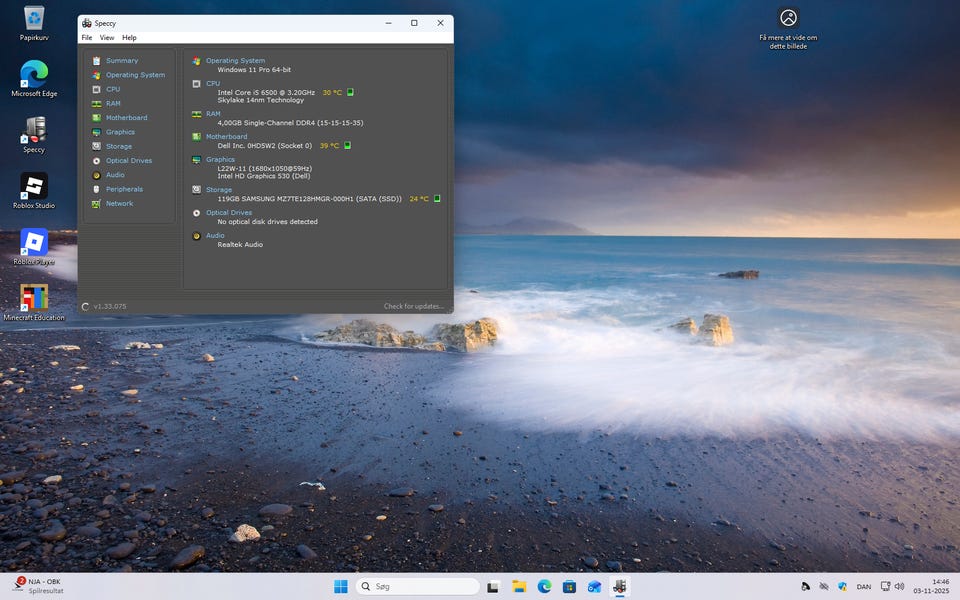Click the taskbar Søg search box
960x600 pixels.
pyautogui.click(x=417, y=587)
